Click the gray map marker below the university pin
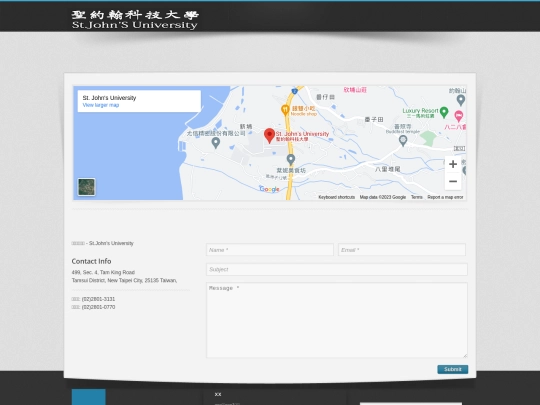The image size is (540, 405). pos(291,159)
